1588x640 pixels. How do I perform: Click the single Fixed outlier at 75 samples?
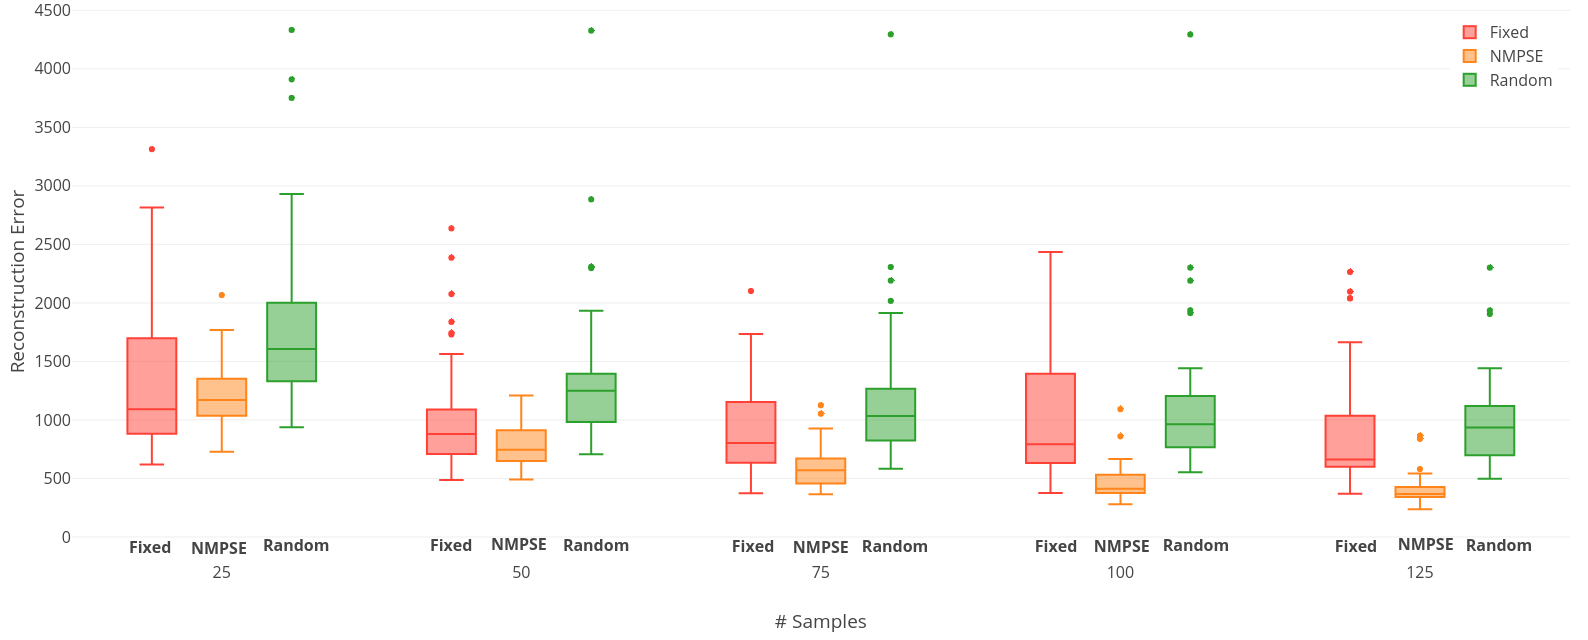coord(751,291)
